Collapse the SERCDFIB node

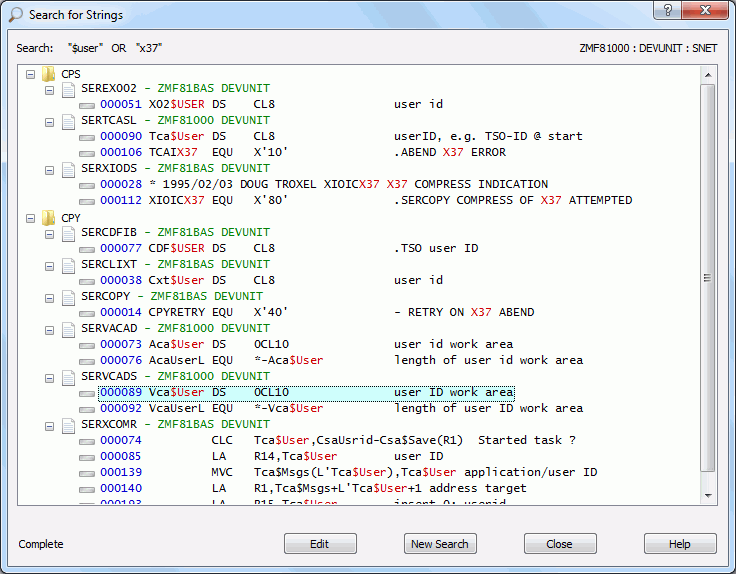49,234
